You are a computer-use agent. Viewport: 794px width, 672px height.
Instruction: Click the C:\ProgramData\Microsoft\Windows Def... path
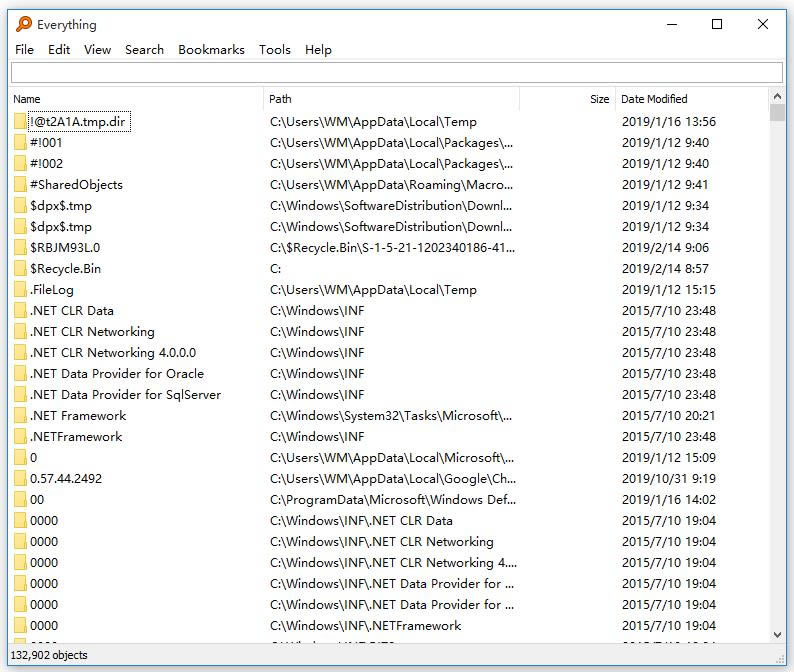[393, 500]
